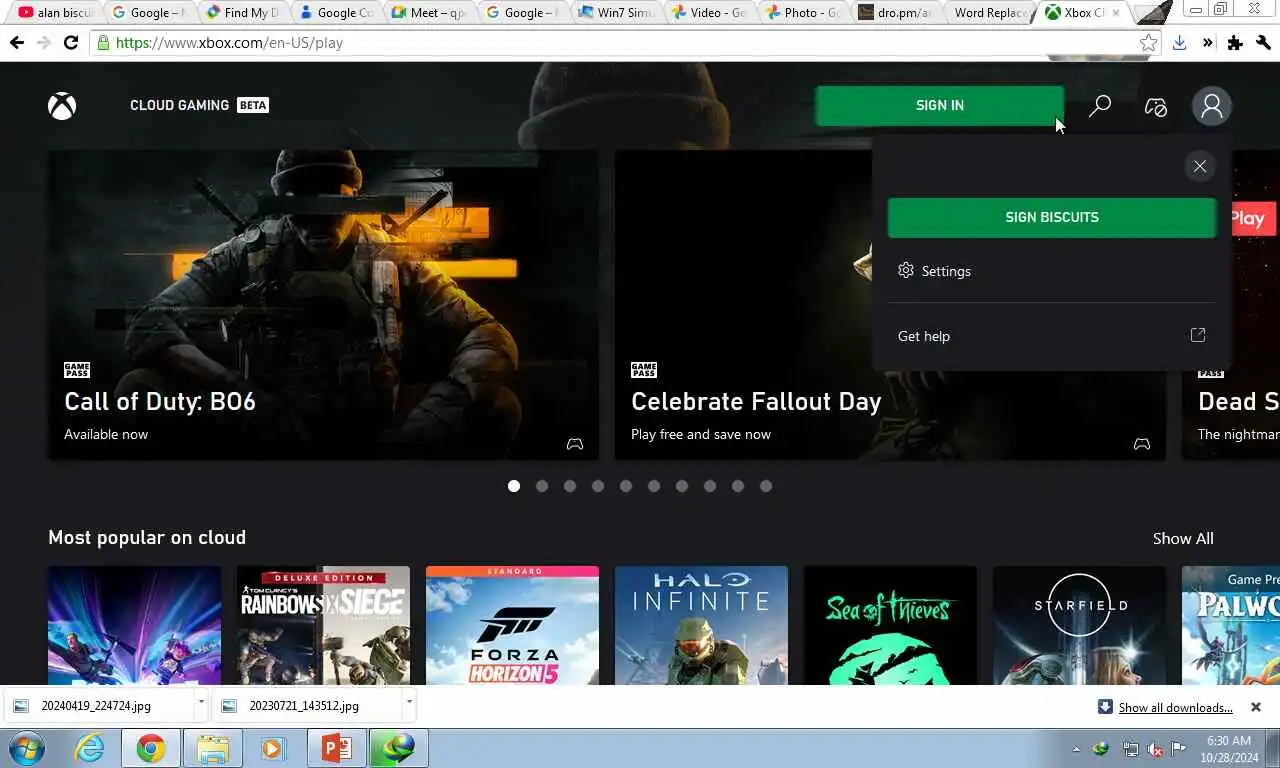
Task: Show hidden tray icons arrow
Action: (1077, 749)
